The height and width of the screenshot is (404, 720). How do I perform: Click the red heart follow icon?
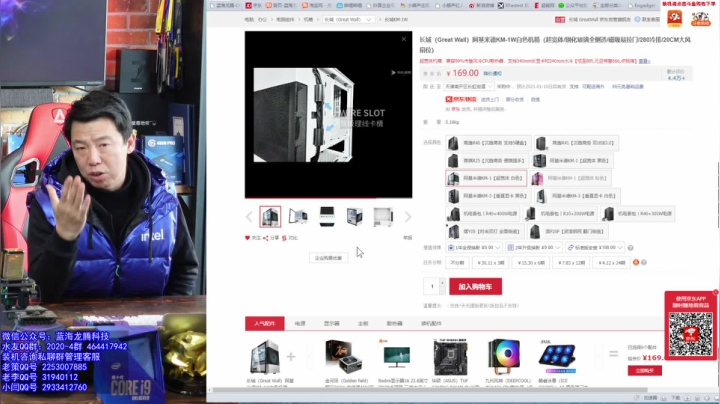click(x=248, y=238)
